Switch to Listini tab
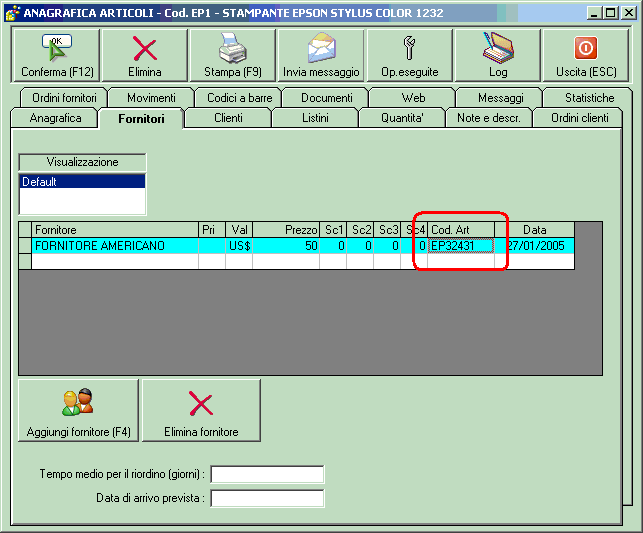This screenshot has width=643, height=533. (x=315, y=118)
